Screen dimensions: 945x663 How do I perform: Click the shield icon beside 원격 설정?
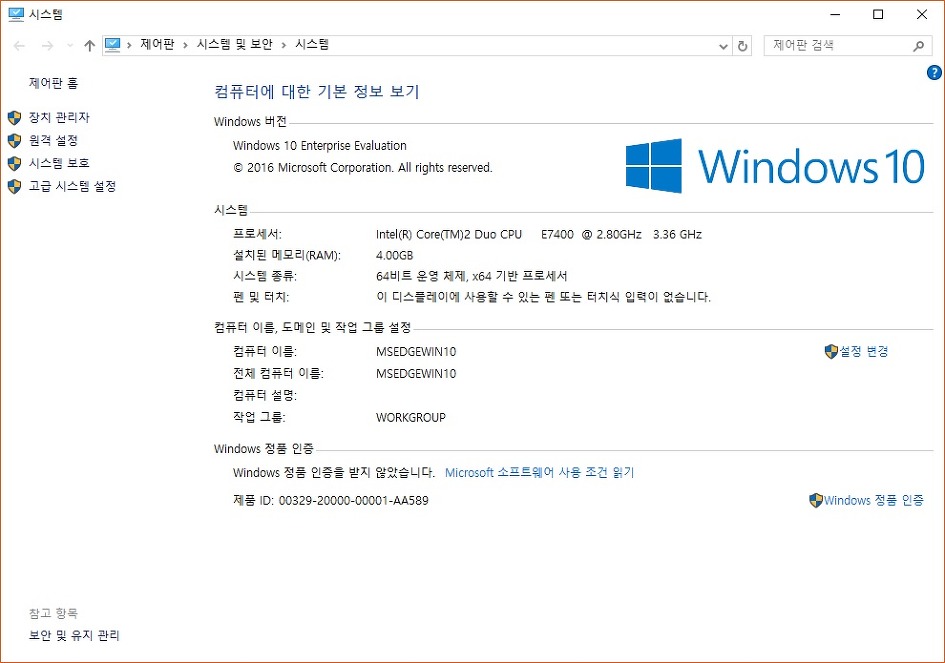coord(14,140)
